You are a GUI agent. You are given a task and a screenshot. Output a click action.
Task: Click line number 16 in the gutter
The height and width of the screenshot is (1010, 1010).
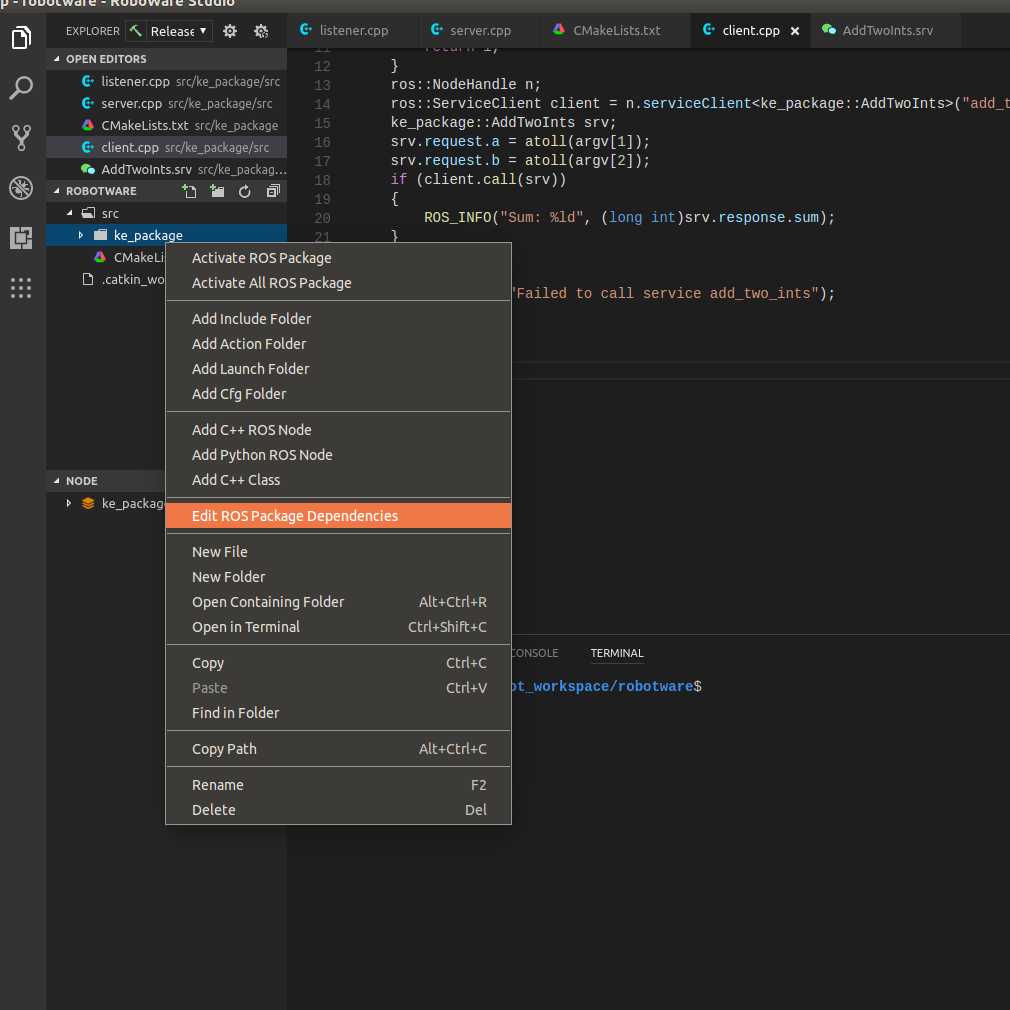coord(322,142)
